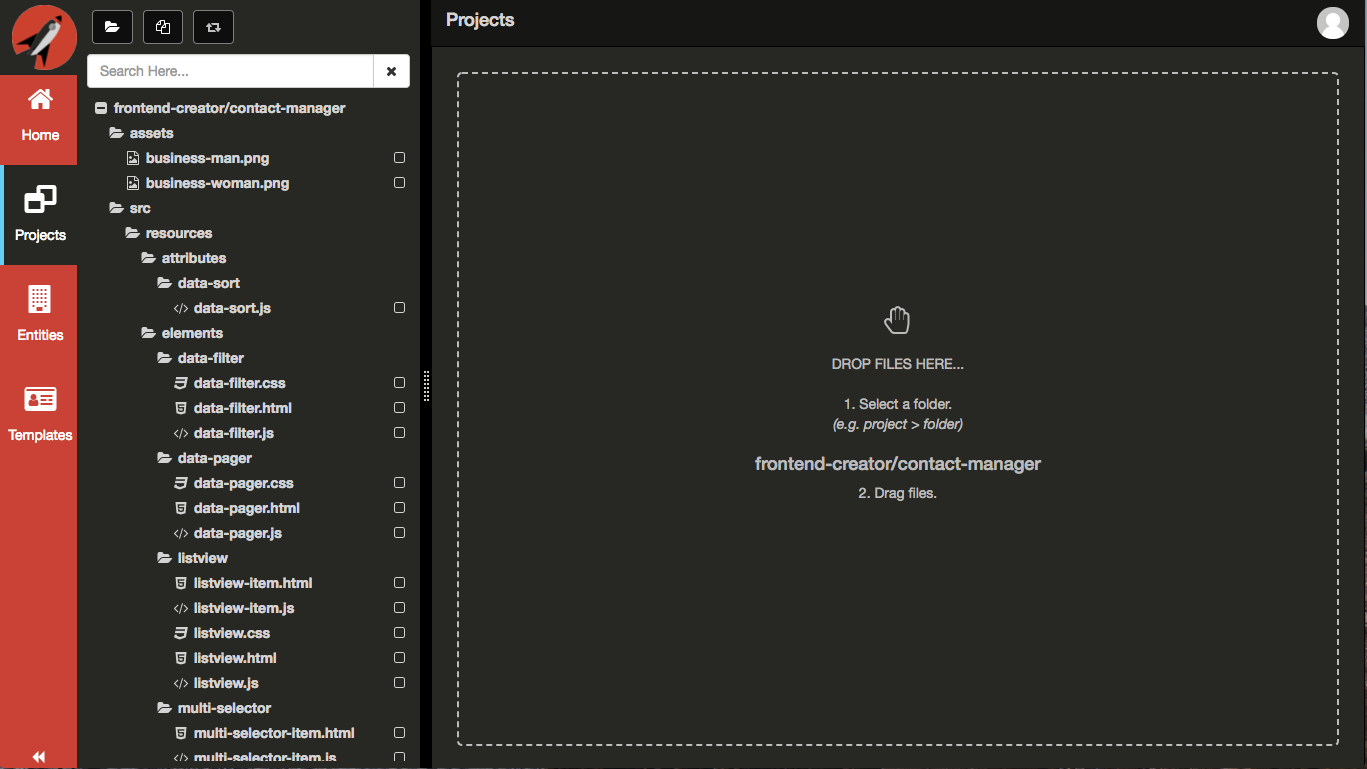Click HTML icon of data-filter.html

point(181,408)
